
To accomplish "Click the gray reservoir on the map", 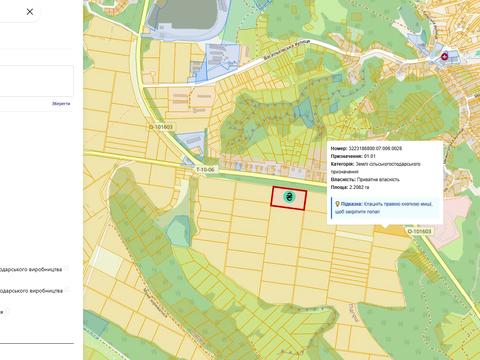I will point(183,14).
